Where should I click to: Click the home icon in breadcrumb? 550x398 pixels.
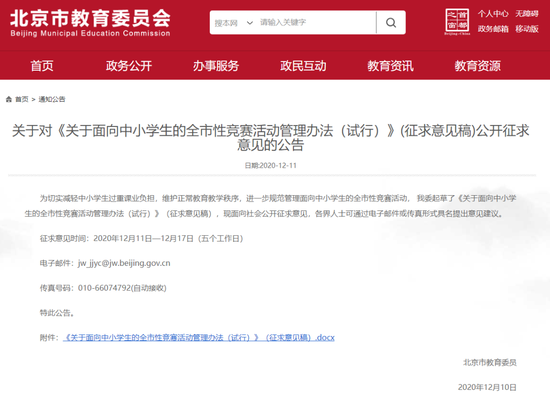(9, 99)
